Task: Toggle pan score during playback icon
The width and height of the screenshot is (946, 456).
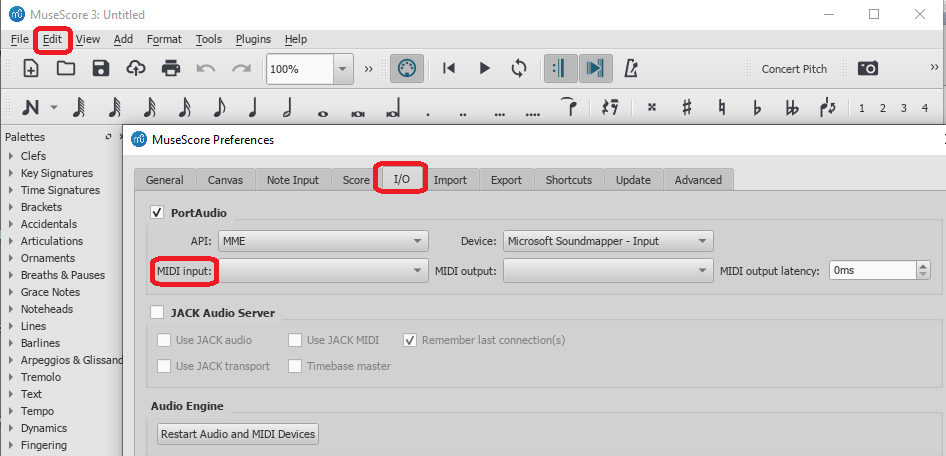Action: [x=596, y=68]
